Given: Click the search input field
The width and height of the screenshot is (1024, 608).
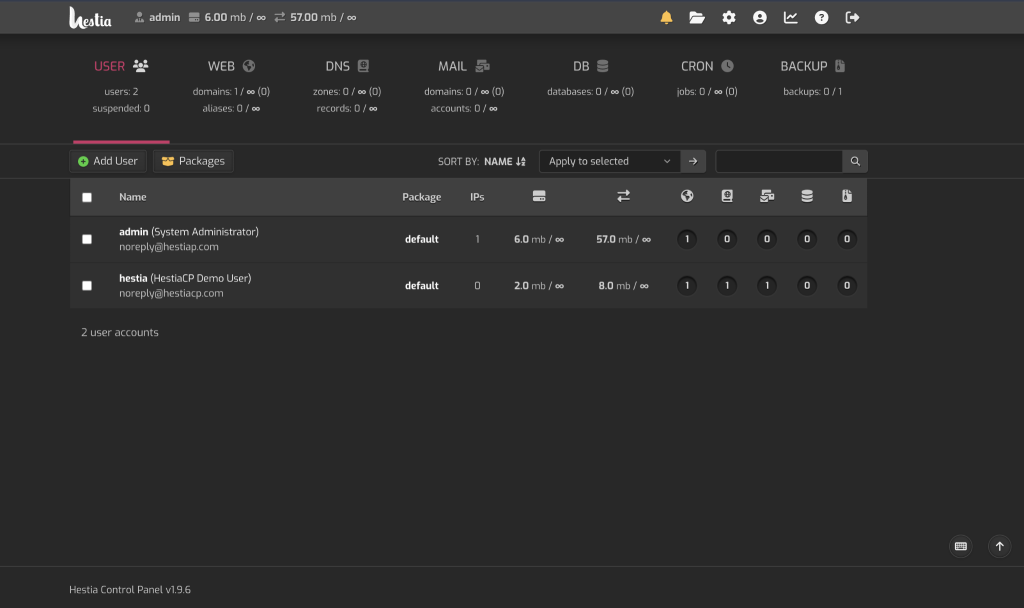Looking at the screenshot, I should point(779,161).
